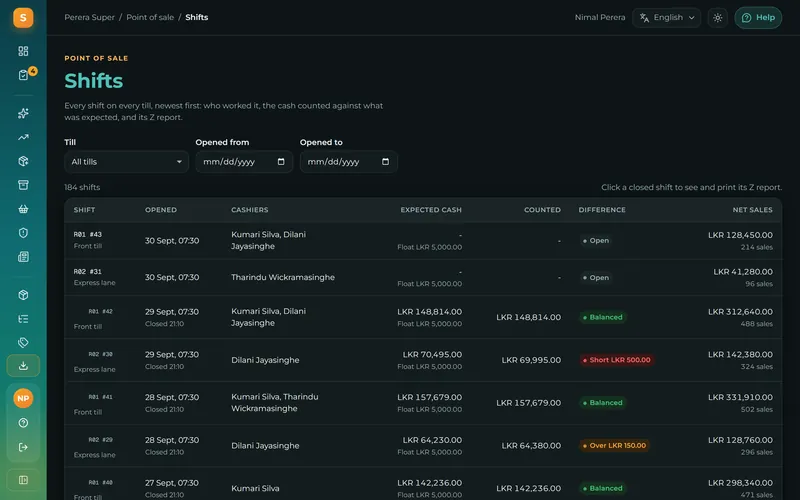
Task: Click Open status badge for R01 #43
Action: (596, 240)
